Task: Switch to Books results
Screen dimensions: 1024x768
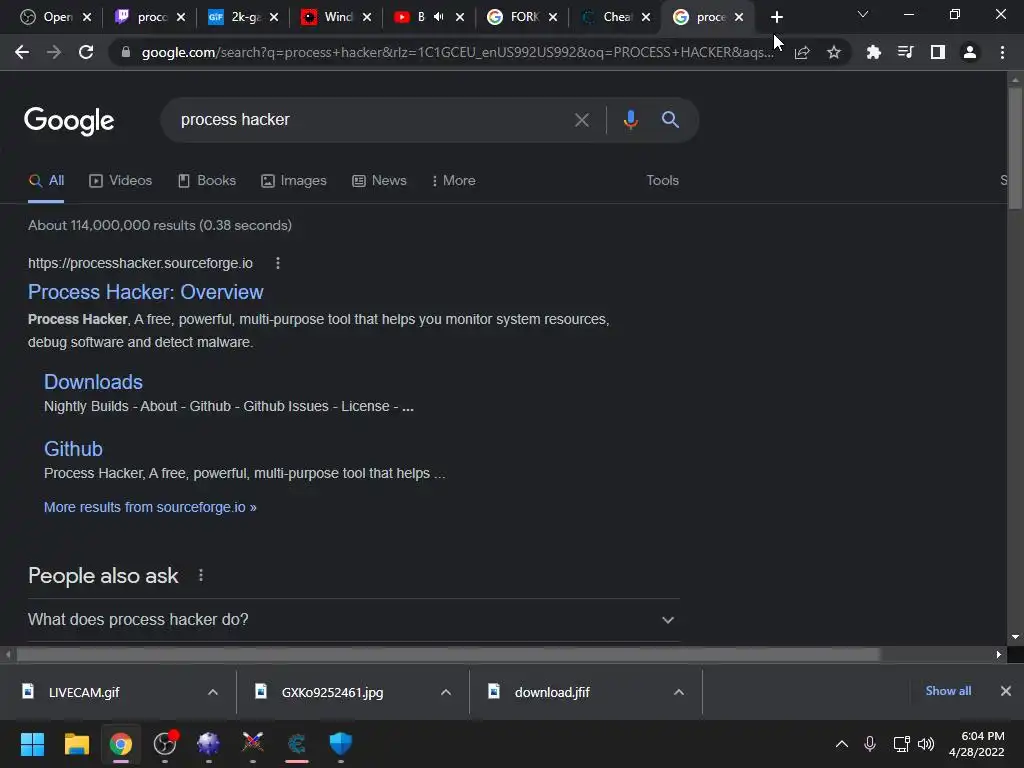Action: tap(207, 181)
